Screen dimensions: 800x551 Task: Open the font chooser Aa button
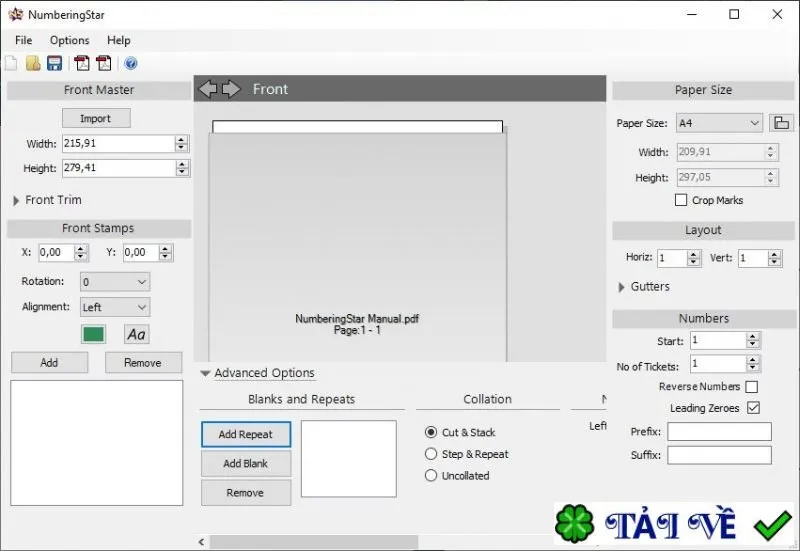[136, 334]
